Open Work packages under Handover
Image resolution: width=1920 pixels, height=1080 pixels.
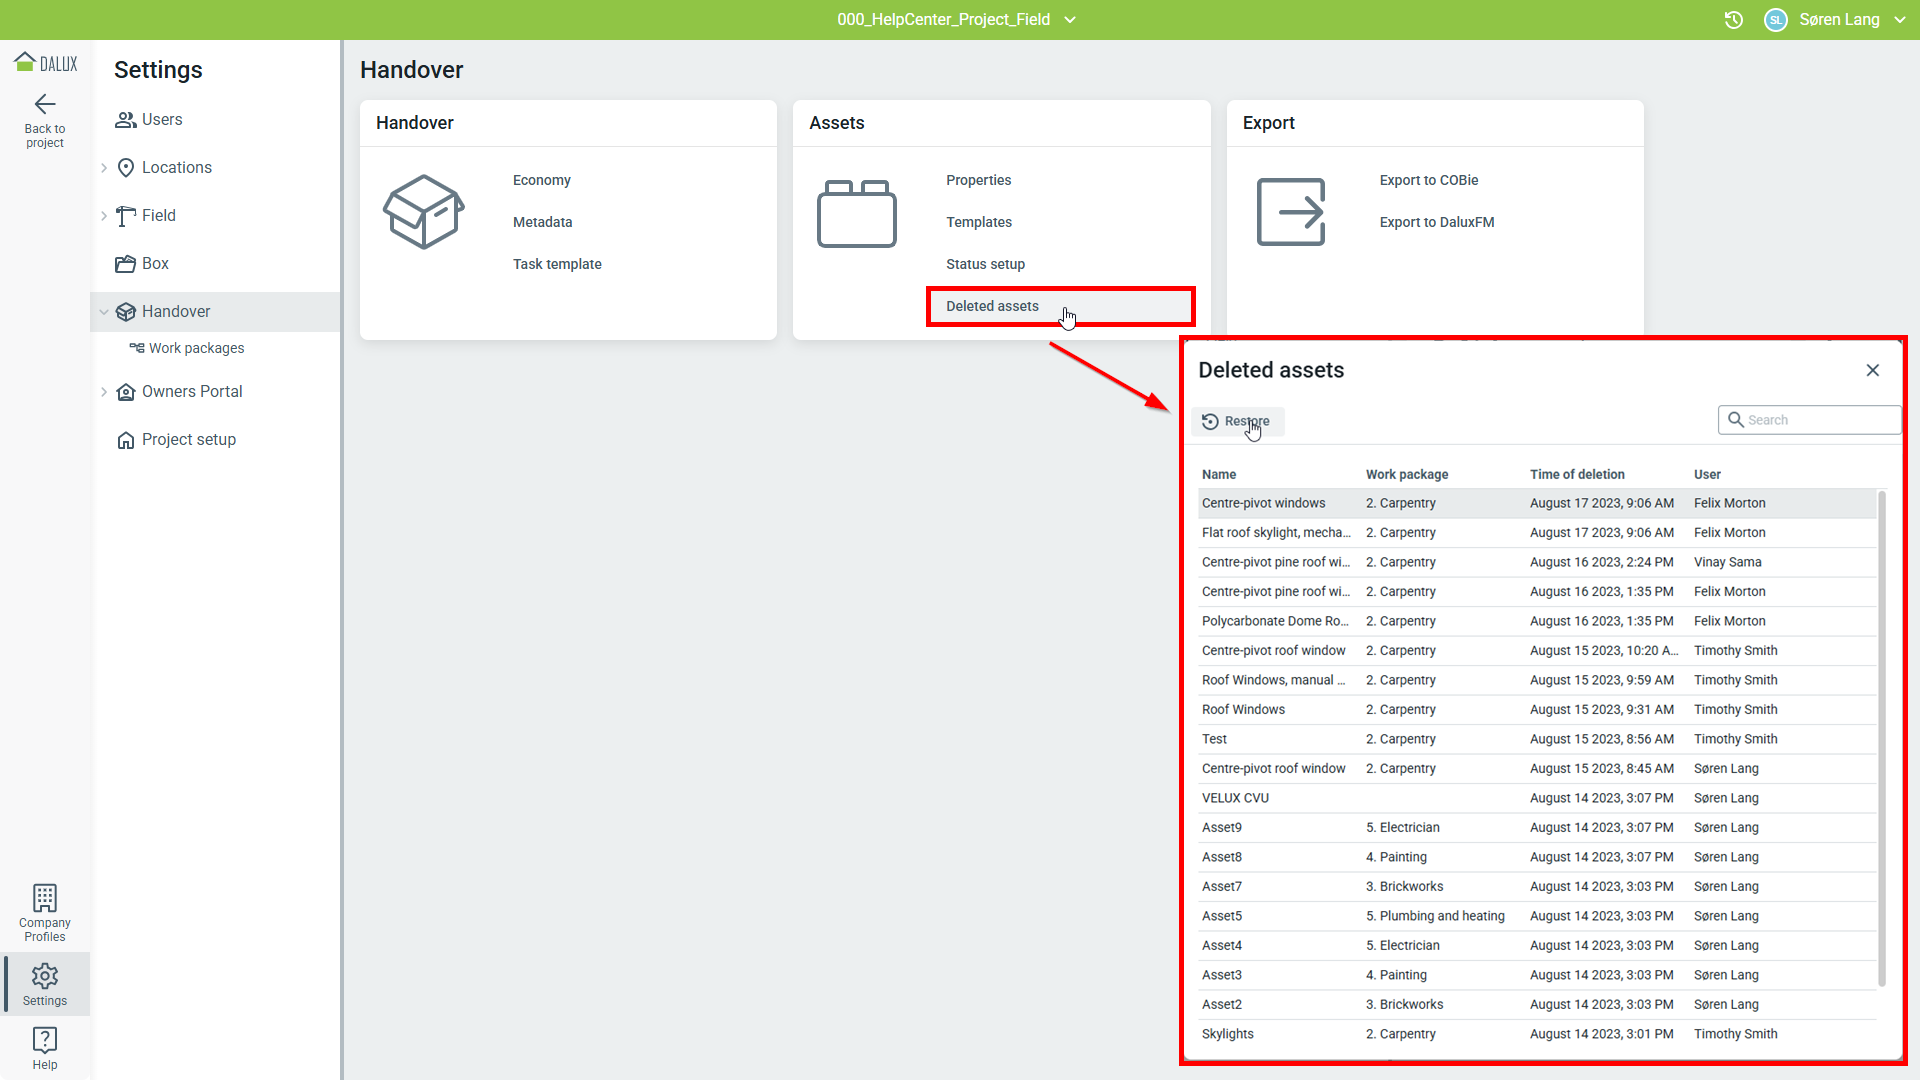click(196, 348)
